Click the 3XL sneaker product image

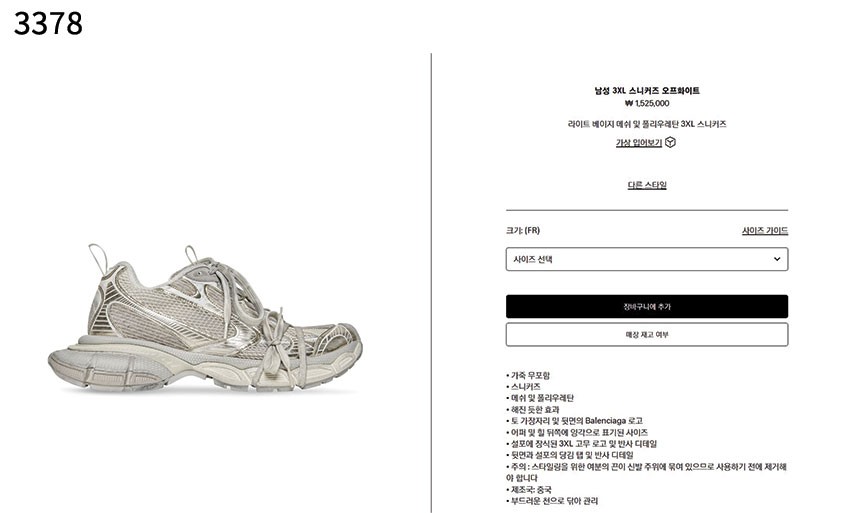[205, 318]
